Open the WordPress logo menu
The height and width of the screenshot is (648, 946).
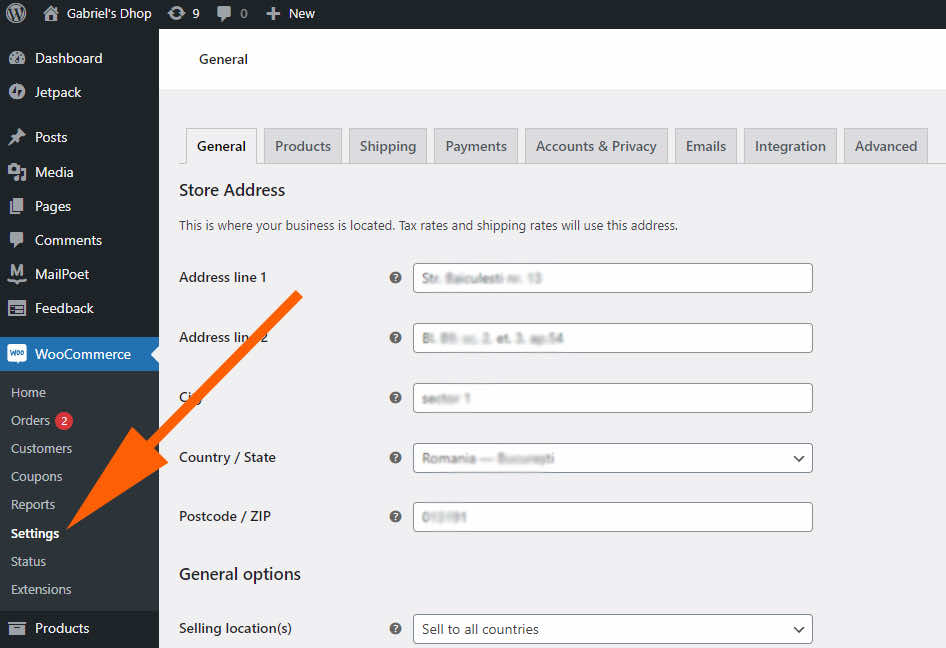coord(16,13)
